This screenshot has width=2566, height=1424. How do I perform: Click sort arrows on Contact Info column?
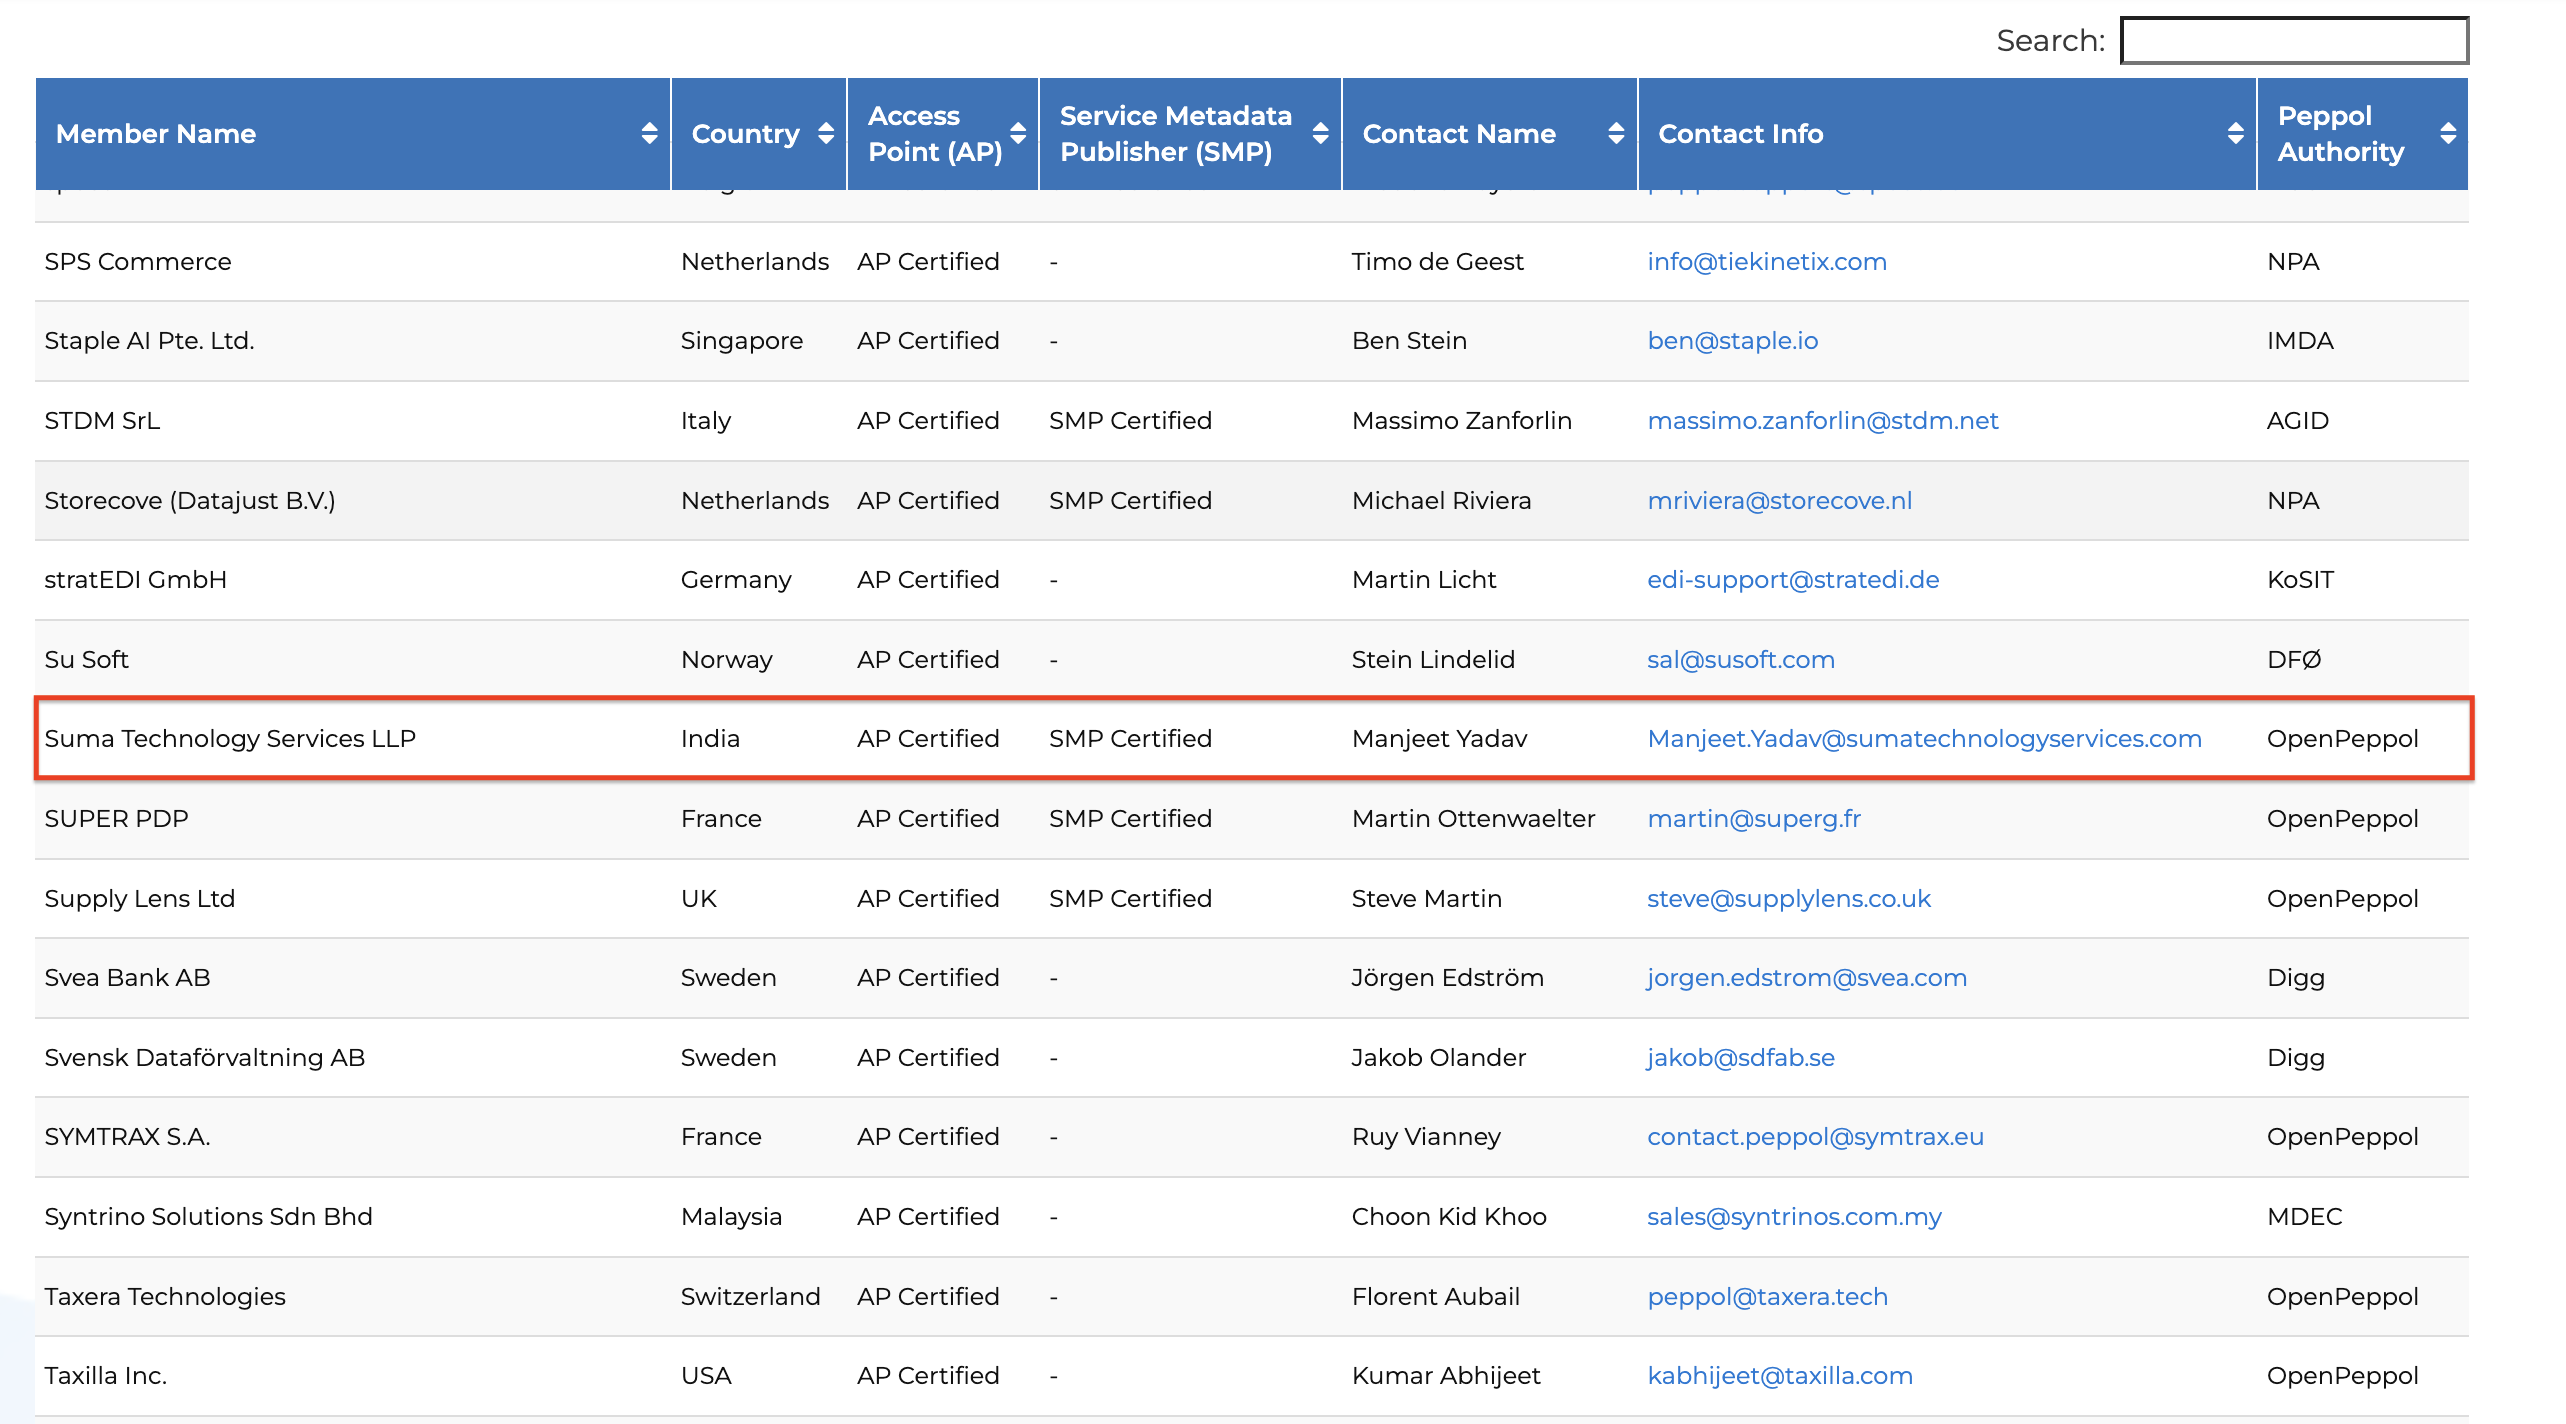click(2235, 133)
